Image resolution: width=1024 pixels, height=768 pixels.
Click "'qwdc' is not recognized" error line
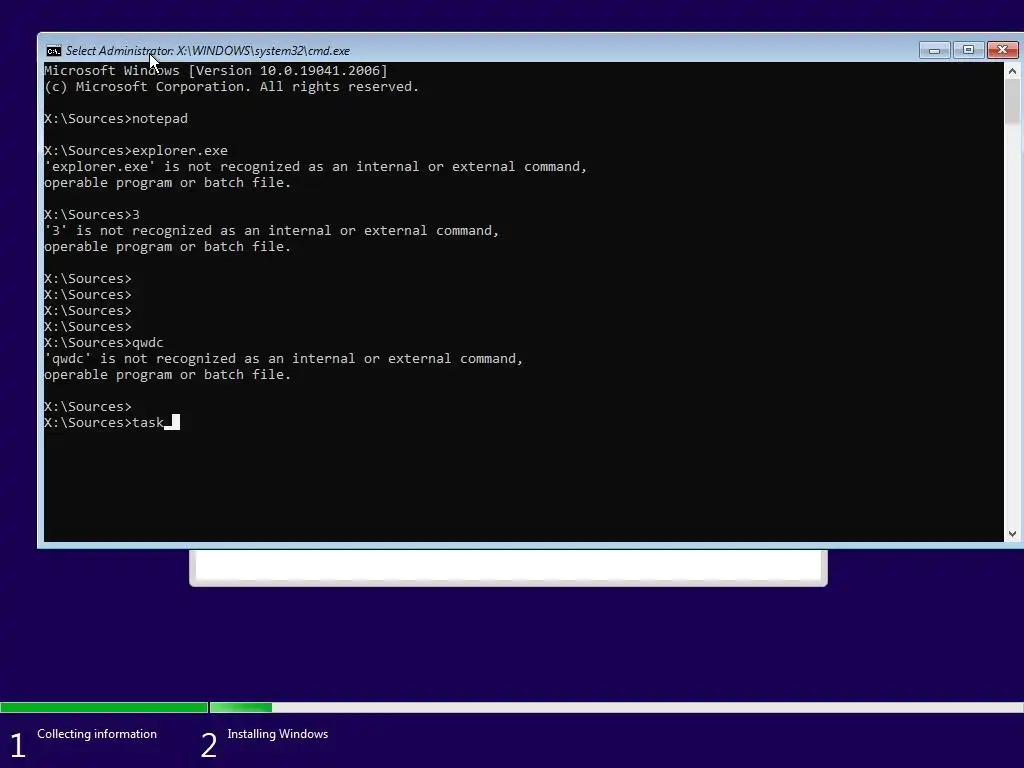tap(283, 359)
